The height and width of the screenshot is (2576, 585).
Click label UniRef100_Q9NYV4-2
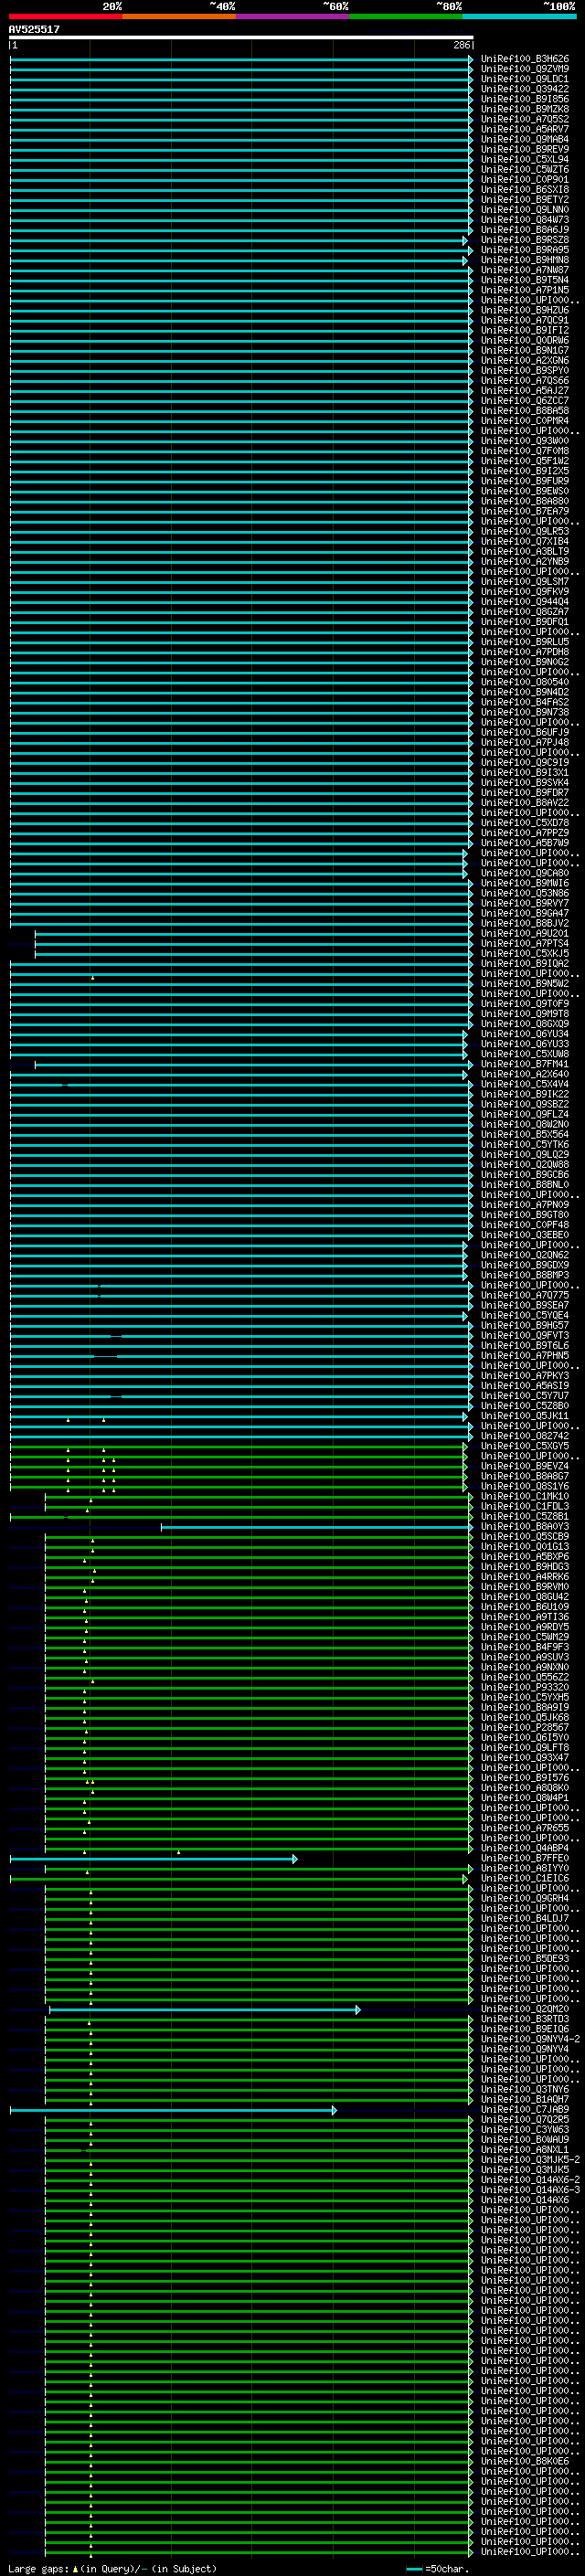530,2039
